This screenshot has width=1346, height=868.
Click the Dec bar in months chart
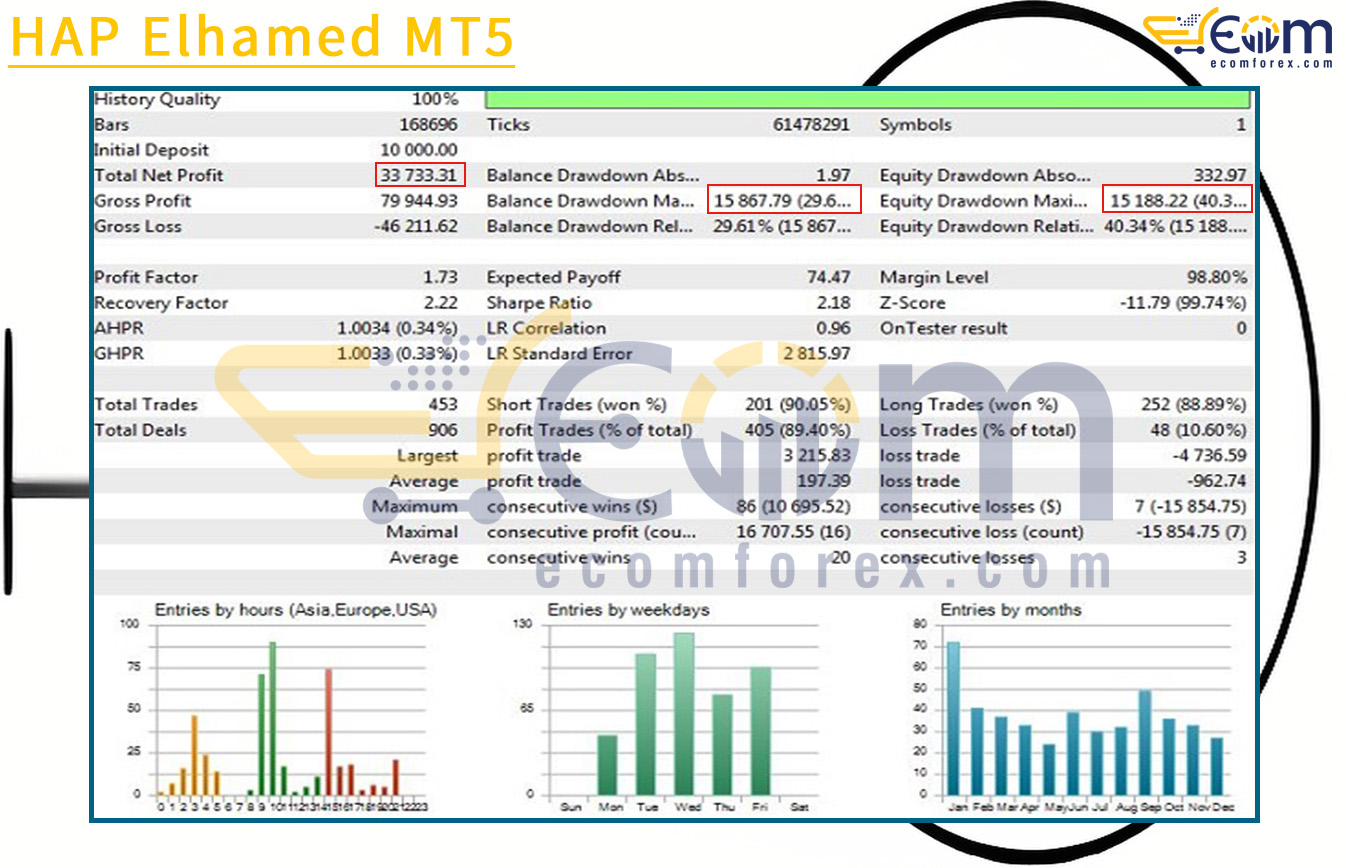1217,766
